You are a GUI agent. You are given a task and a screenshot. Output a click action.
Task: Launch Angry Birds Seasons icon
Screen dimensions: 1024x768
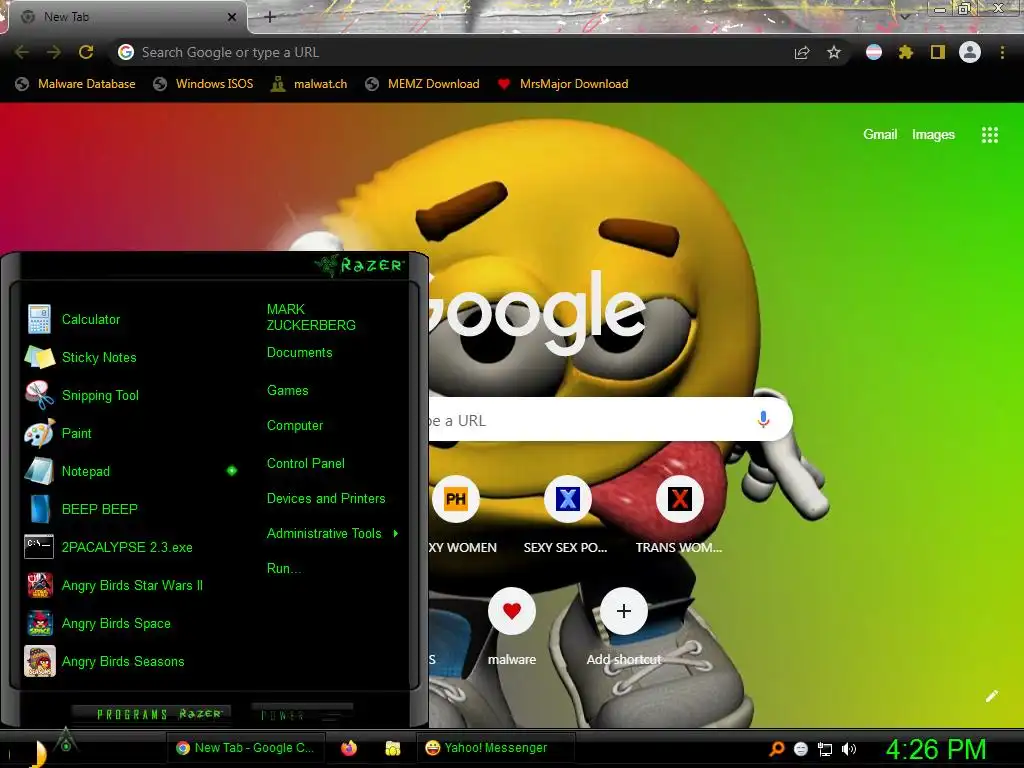pyautogui.click(x=39, y=661)
